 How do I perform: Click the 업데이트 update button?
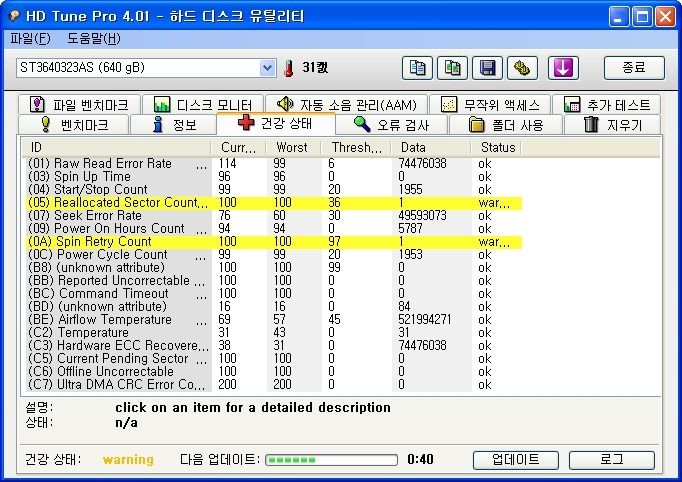[x=515, y=460]
